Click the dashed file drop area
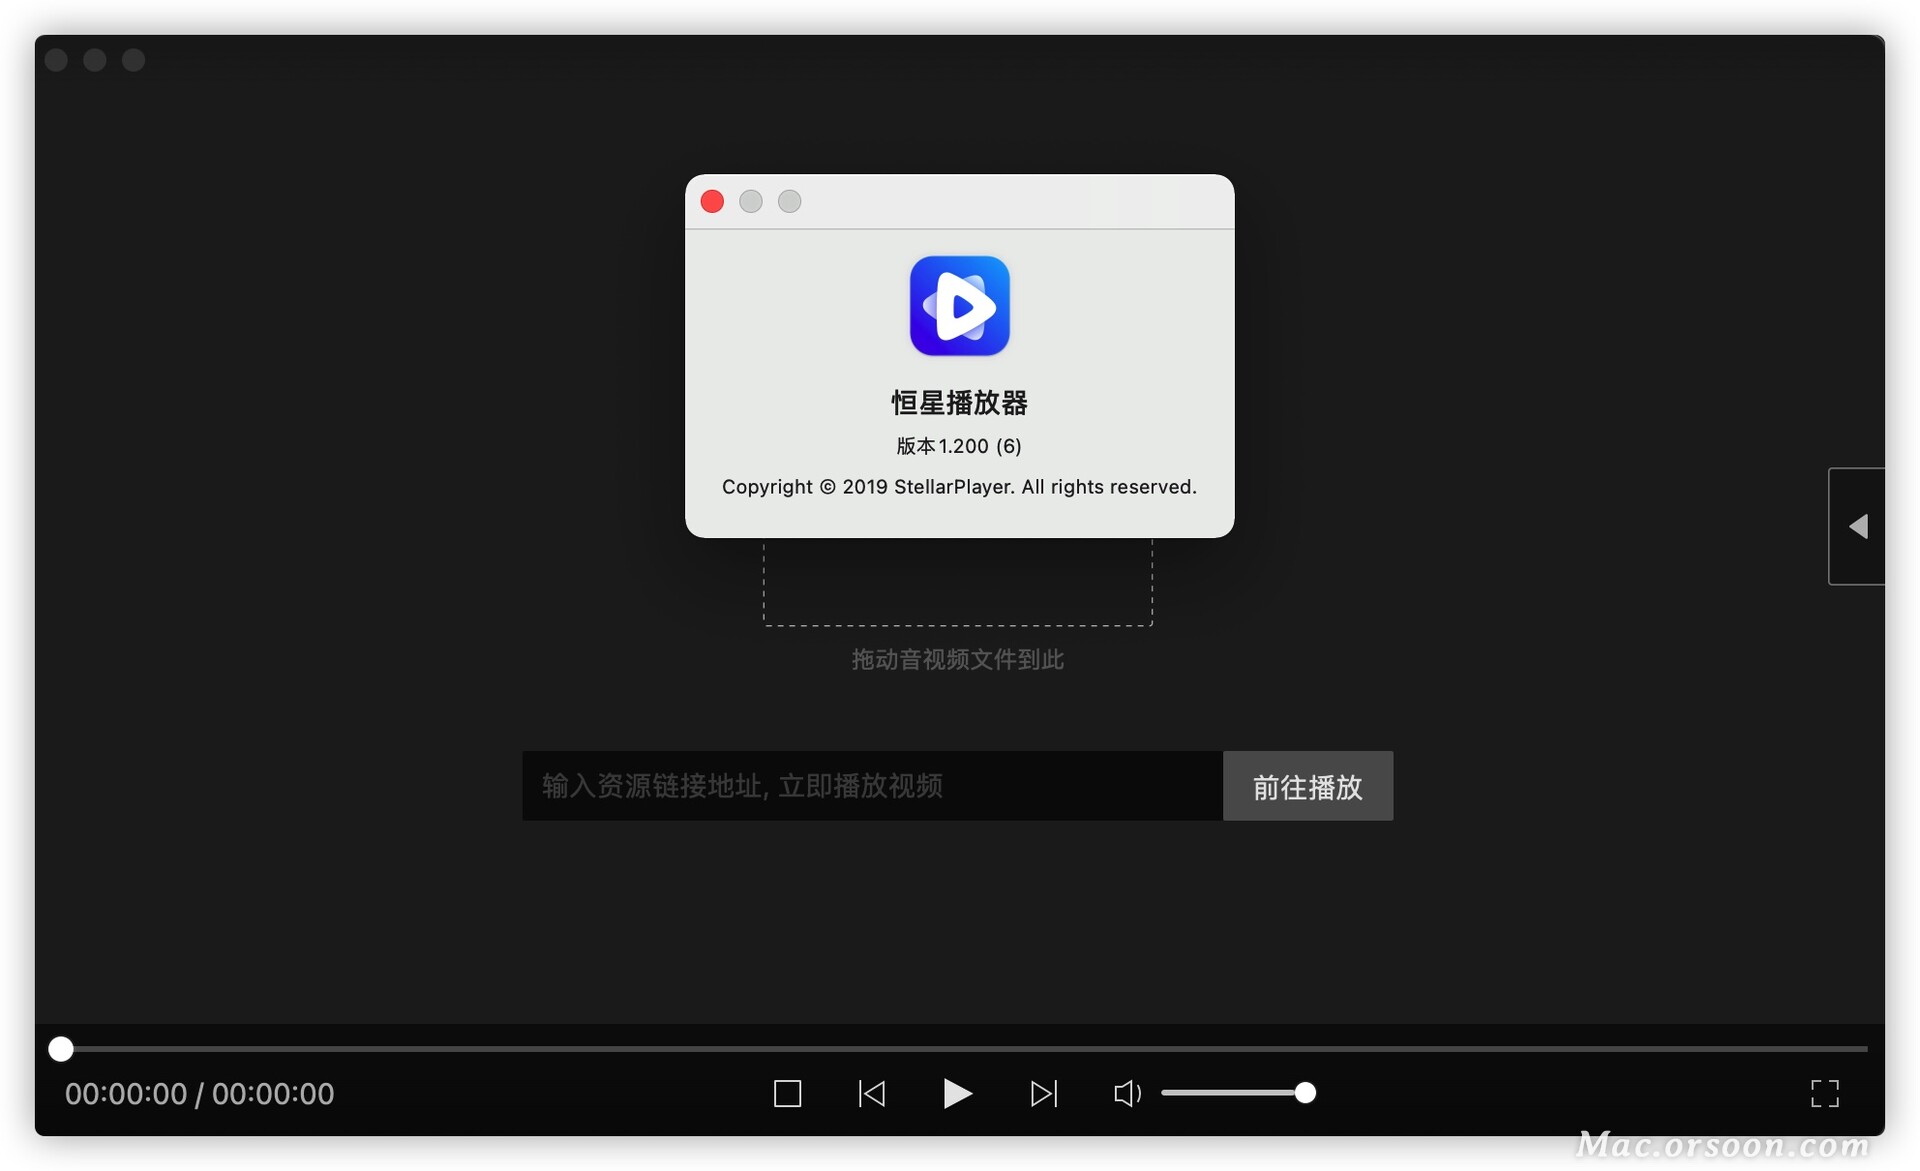Viewport: 1920px width, 1171px height. pos(958,582)
